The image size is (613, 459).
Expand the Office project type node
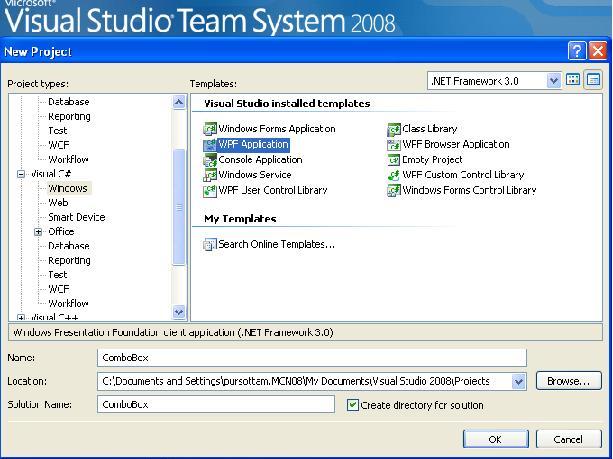point(38,232)
